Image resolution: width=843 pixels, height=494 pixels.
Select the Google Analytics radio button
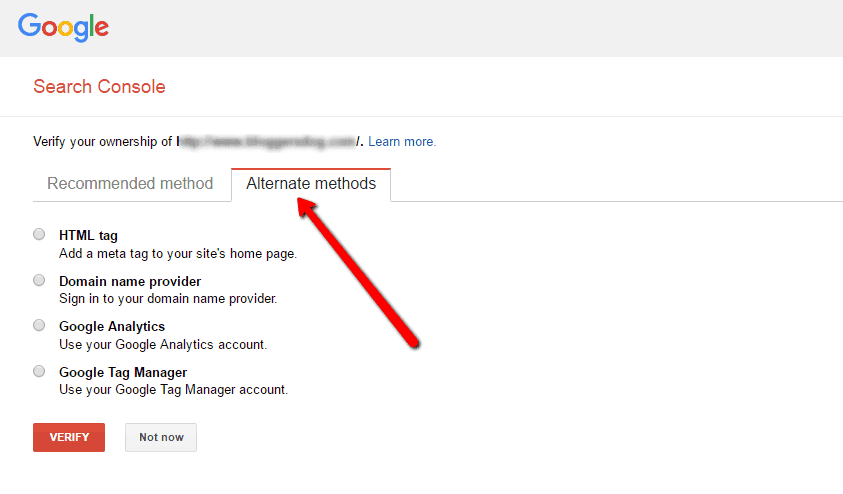click(x=39, y=325)
